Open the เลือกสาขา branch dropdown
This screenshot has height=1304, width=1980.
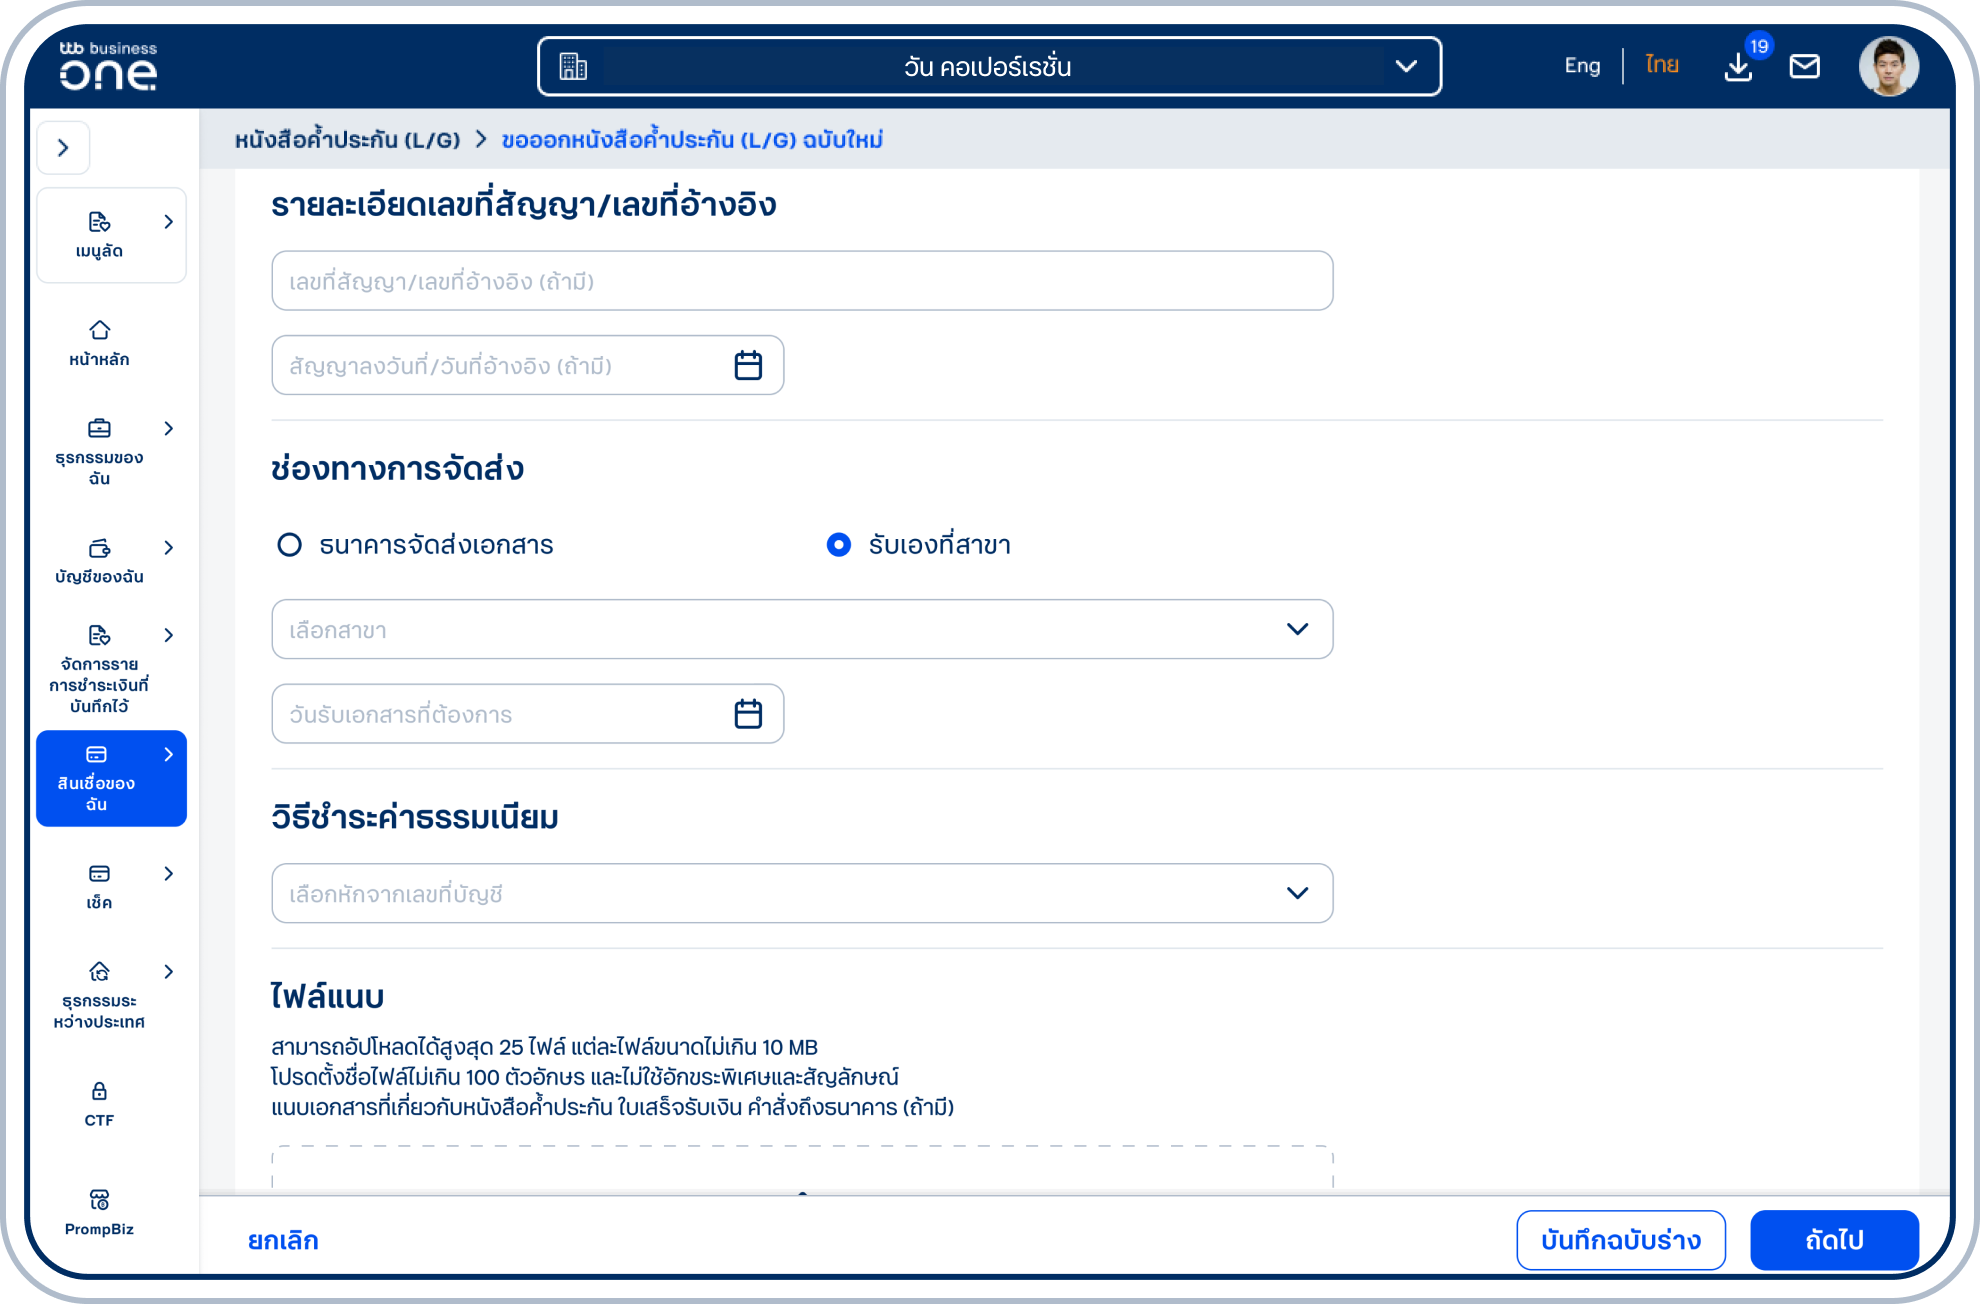(801, 629)
